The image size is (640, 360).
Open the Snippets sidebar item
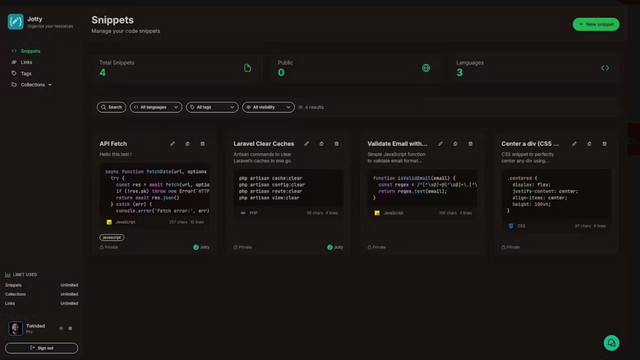tap(26, 51)
